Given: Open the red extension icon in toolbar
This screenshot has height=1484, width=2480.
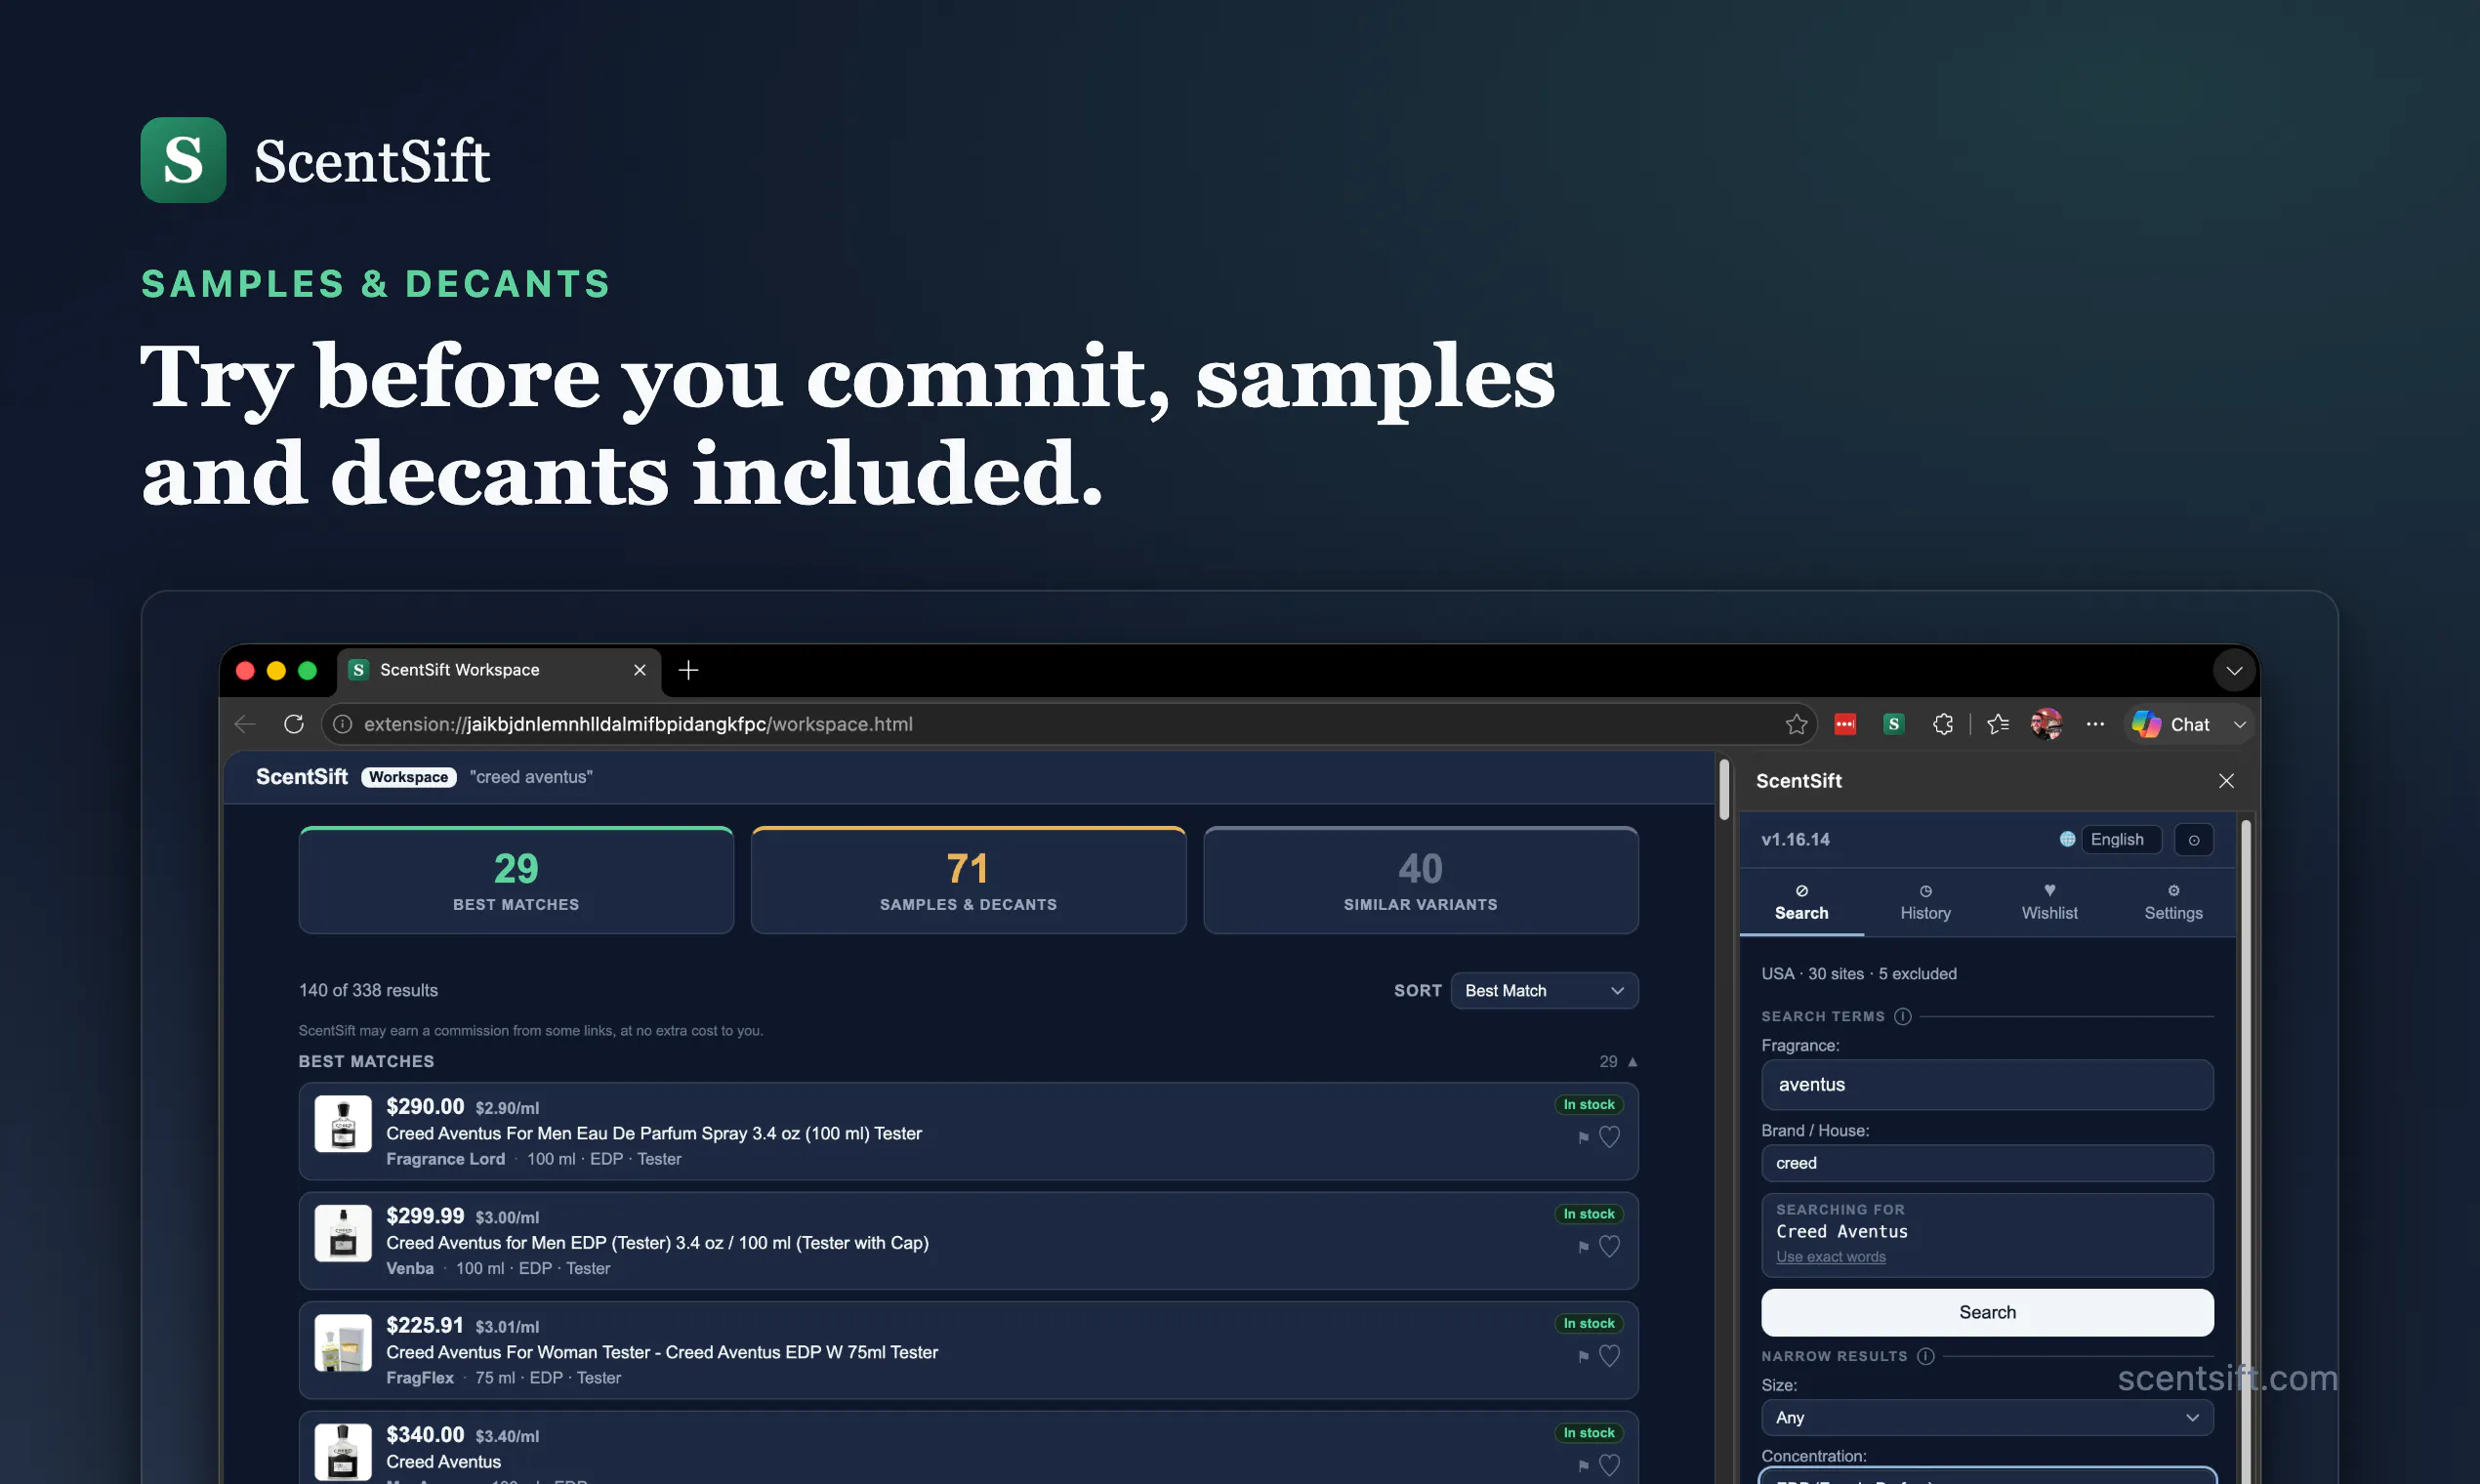Looking at the screenshot, I should click(x=1845, y=724).
